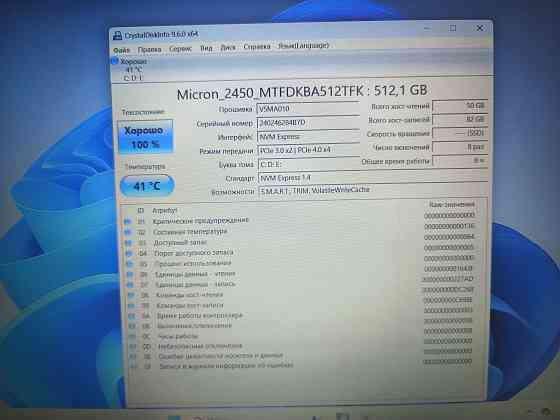Open the Сервис menu
The image size is (560, 420).
[180, 49]
